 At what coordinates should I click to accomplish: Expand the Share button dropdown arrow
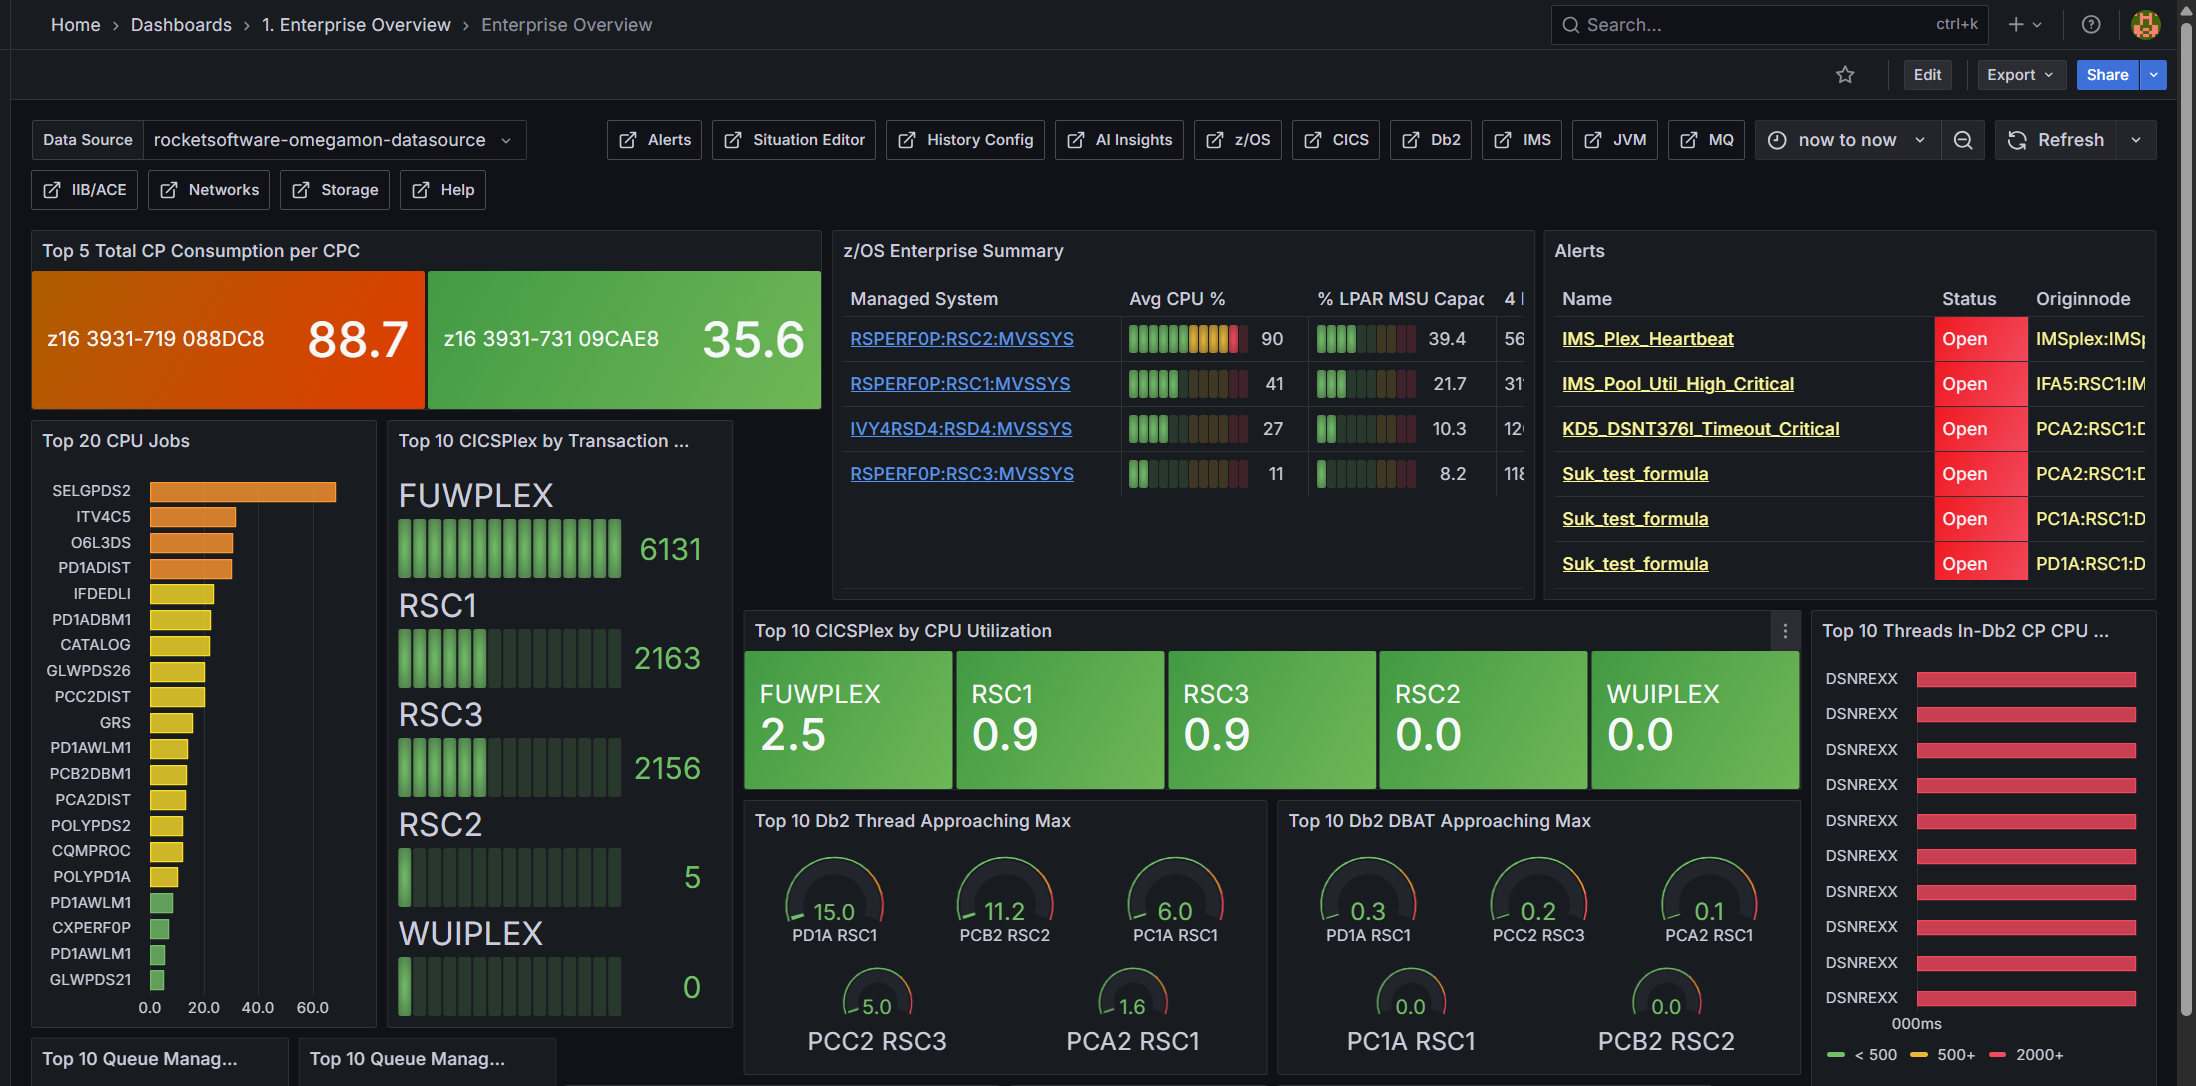coord(2154,75)
